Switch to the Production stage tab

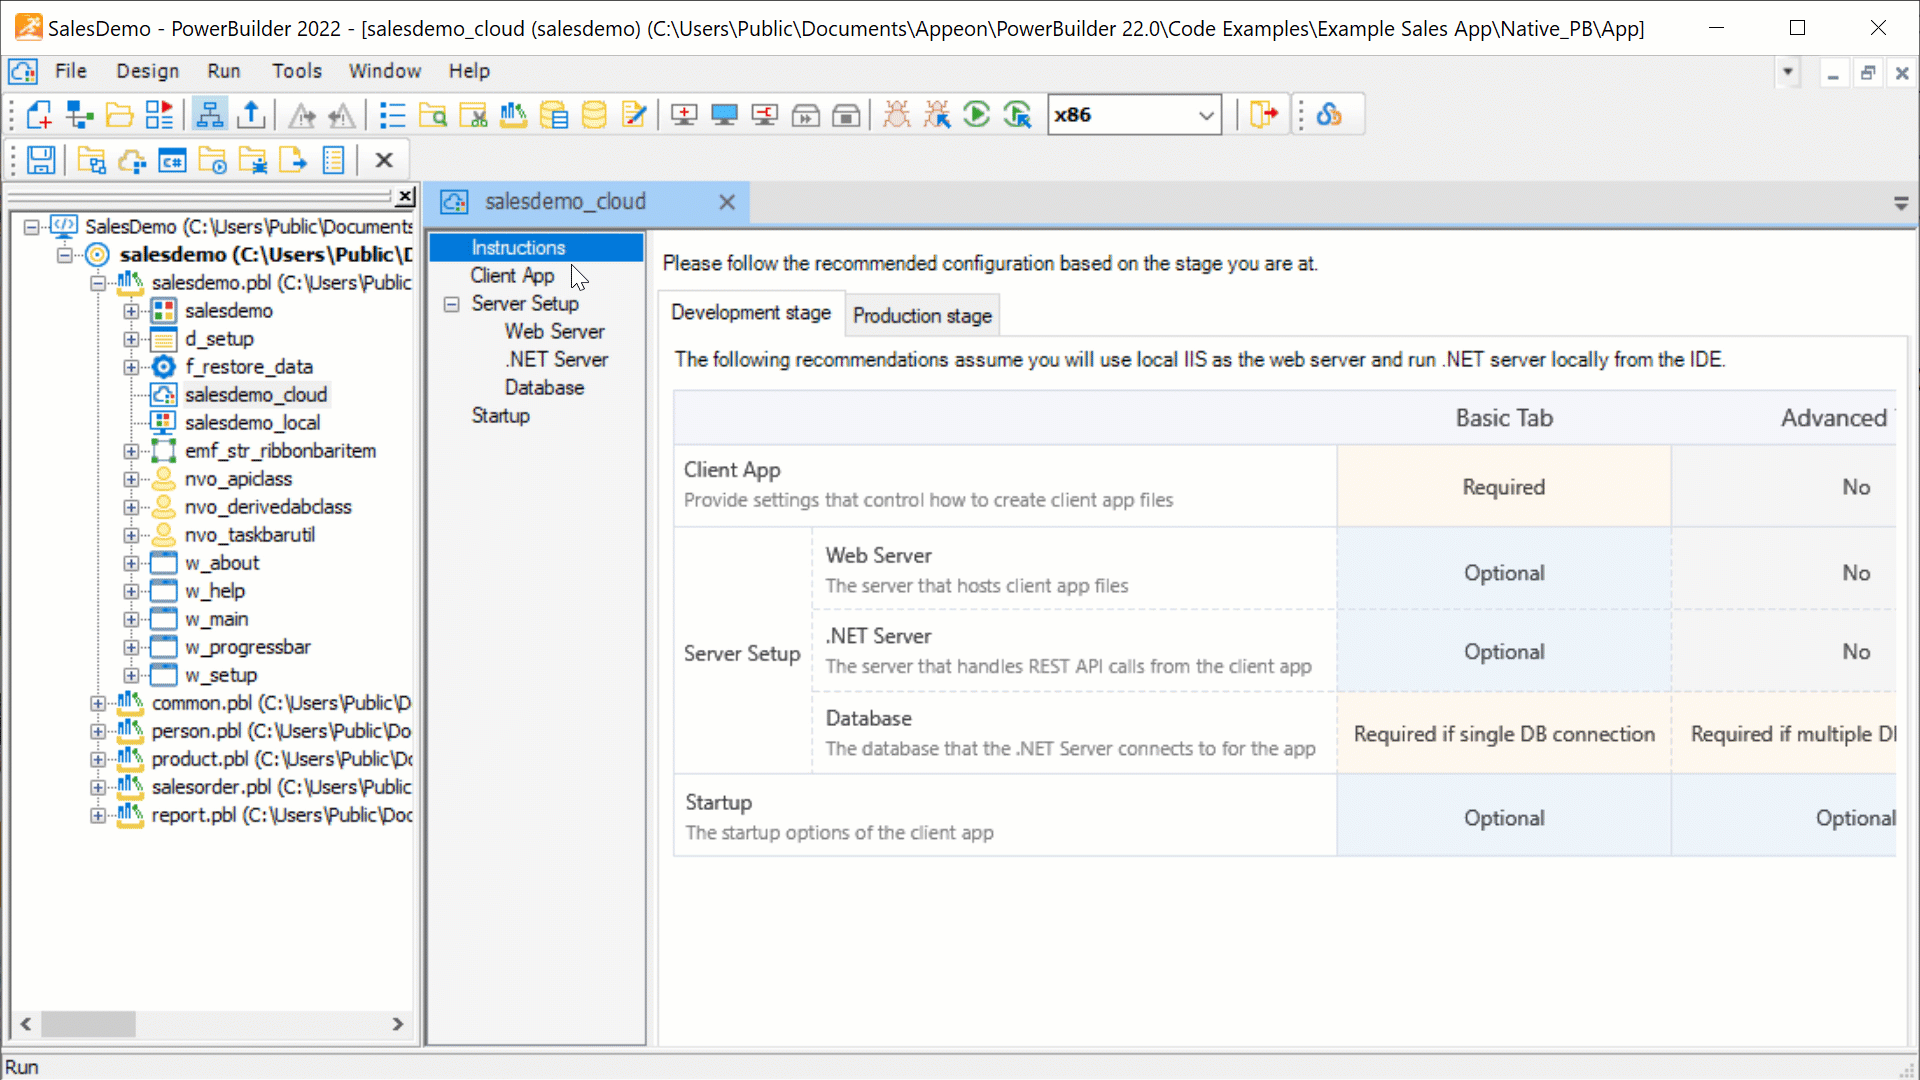pos(922,316)
